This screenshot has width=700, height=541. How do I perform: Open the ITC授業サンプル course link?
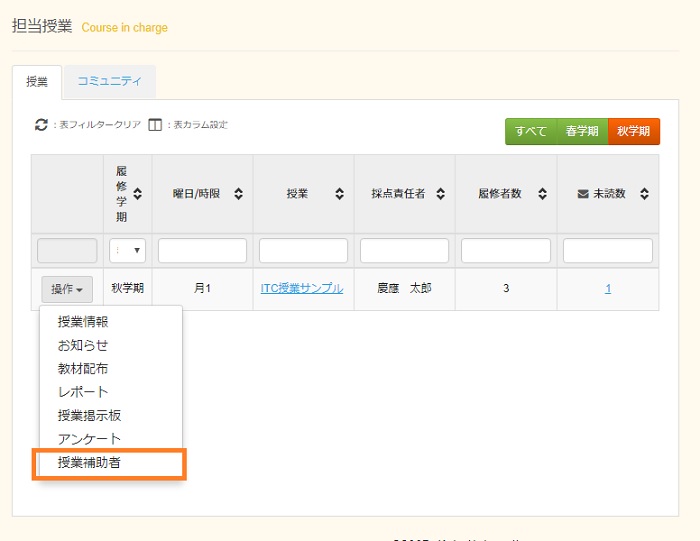point(302,288)
